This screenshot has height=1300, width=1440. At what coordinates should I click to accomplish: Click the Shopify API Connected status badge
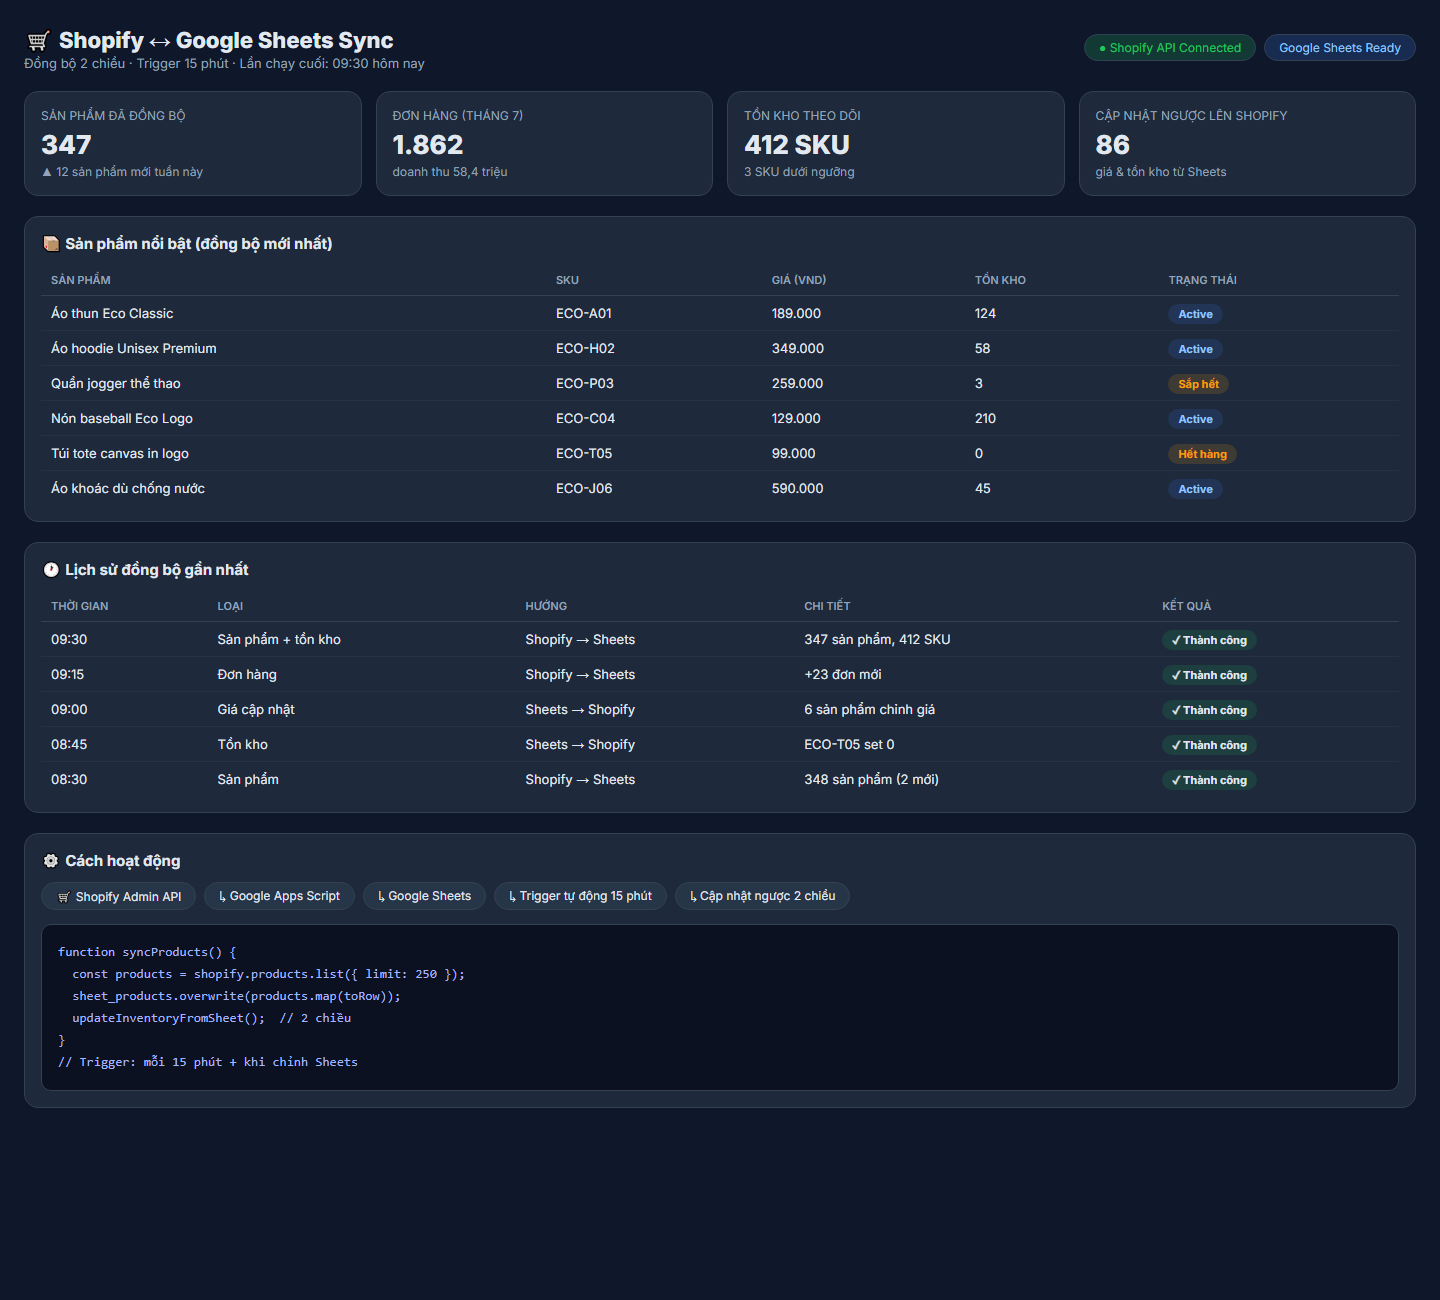coord(1170,48)
